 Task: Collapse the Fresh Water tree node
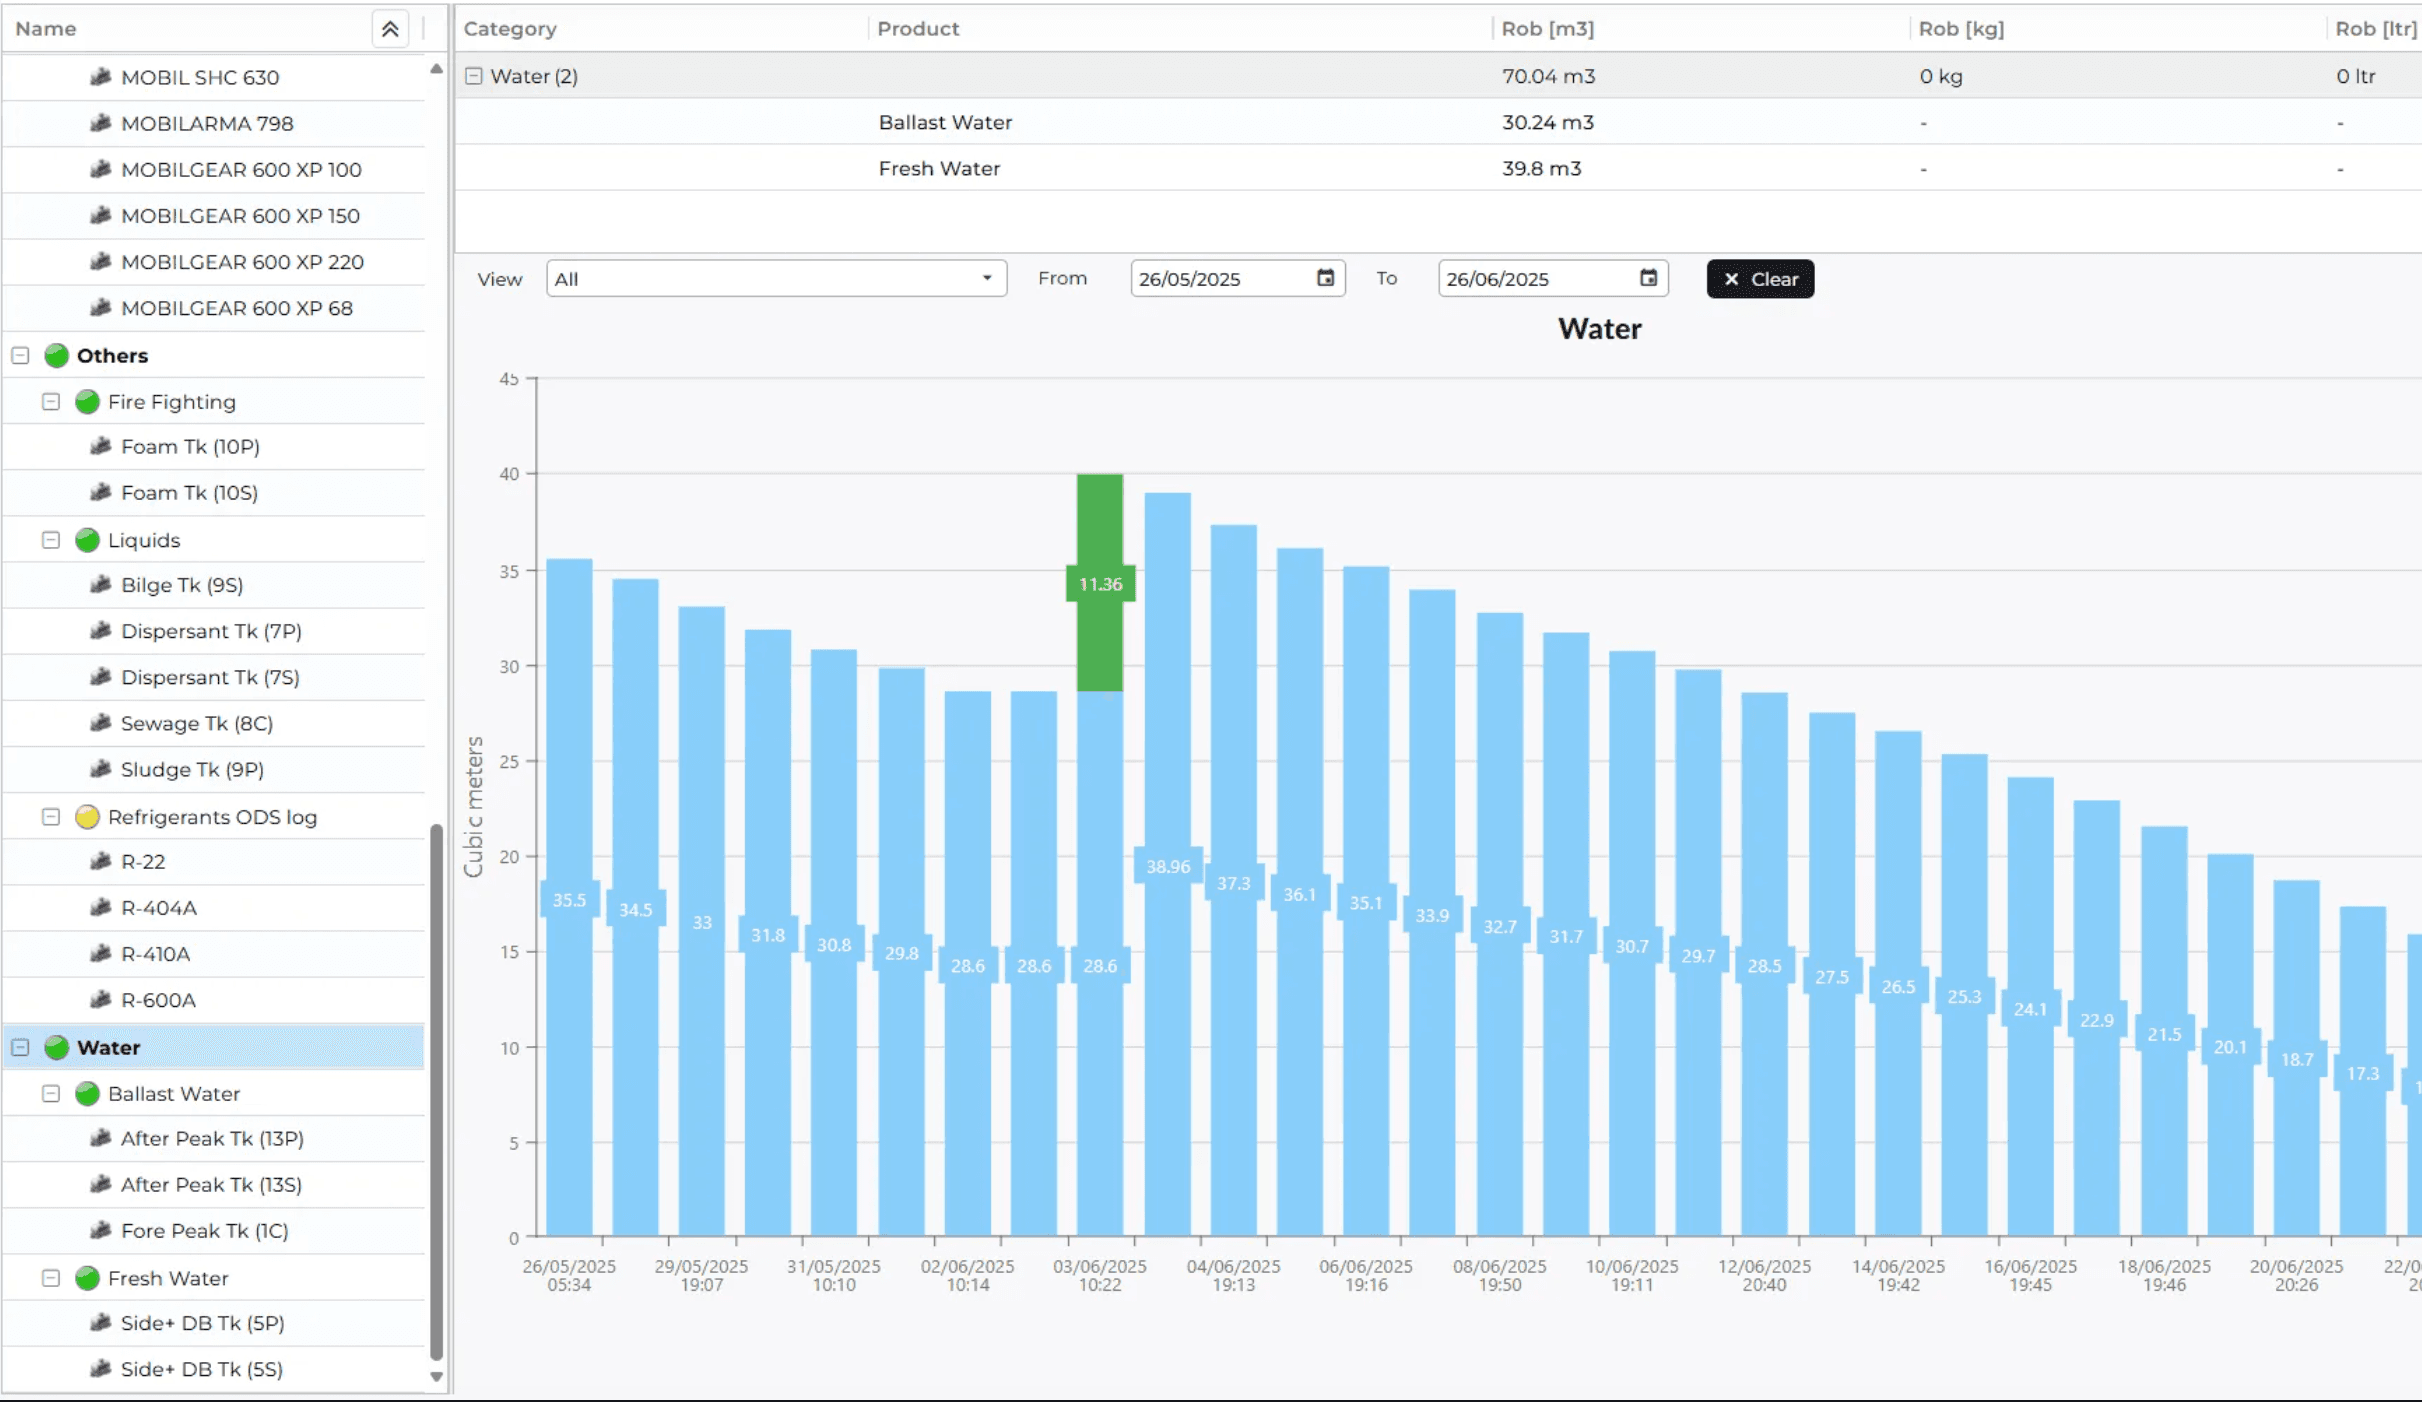click(51, 1278)
